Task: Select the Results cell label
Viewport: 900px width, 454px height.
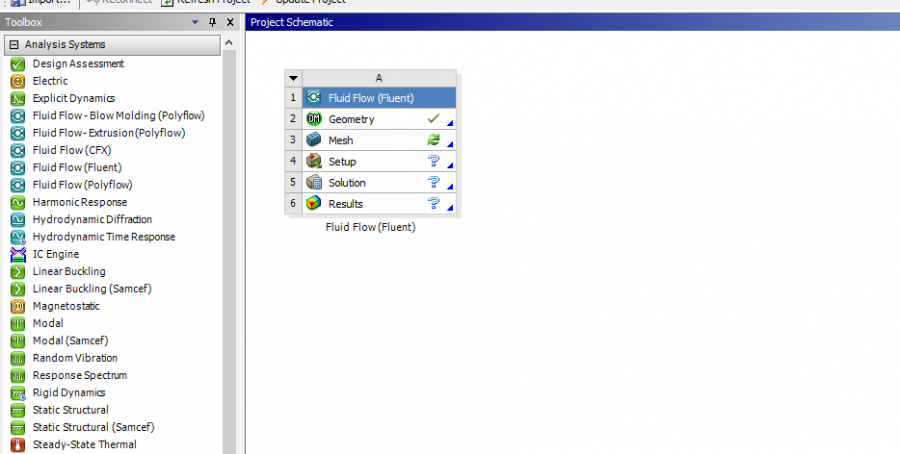Action: coord(346,204)
